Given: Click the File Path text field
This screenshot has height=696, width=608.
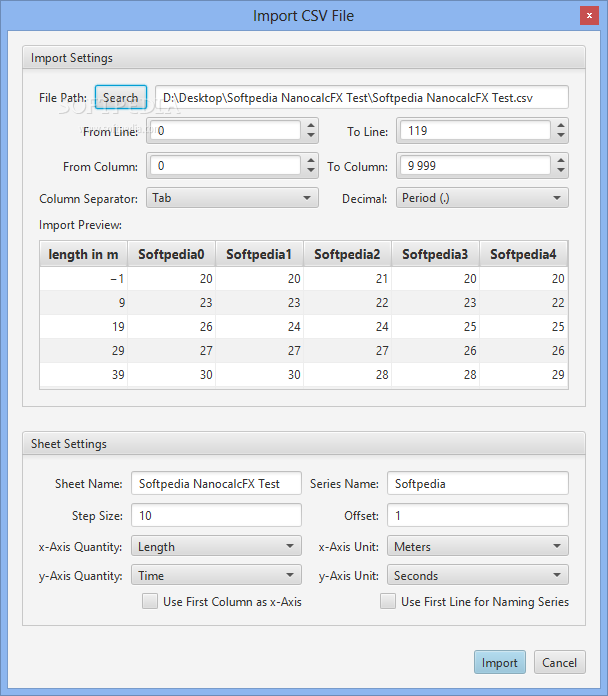Looking at the screenshot, I should click(x=362, y=97).
